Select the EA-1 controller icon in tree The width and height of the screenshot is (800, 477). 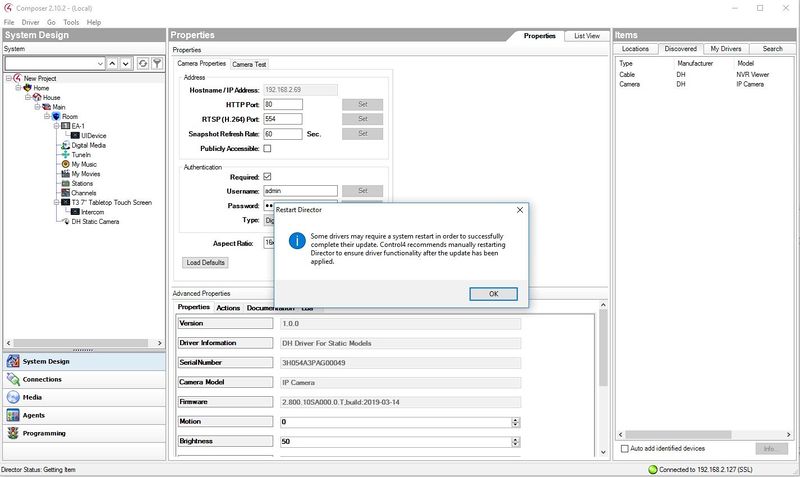[66, 125]
